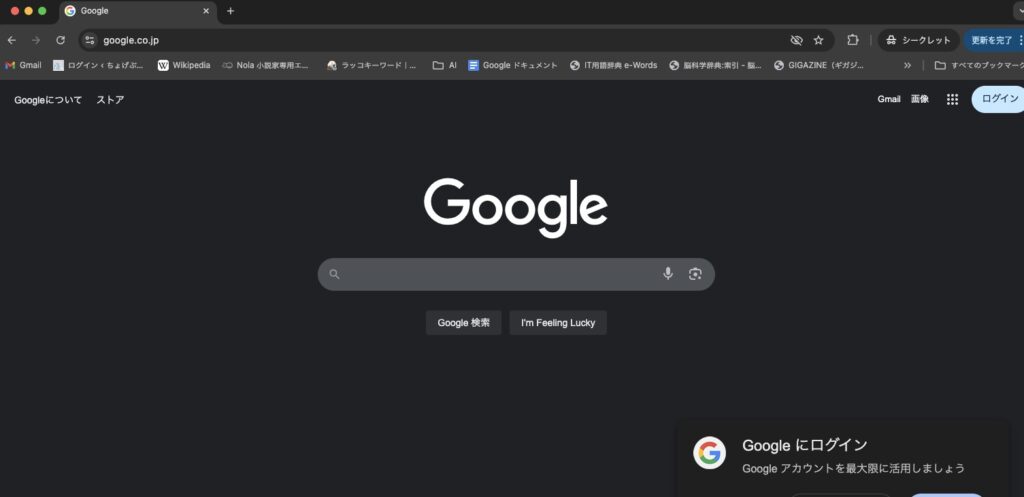Viewport: 1024px width, 497px height.
Task: Click the 更新を完了 update button
Action: pos(994,40)
